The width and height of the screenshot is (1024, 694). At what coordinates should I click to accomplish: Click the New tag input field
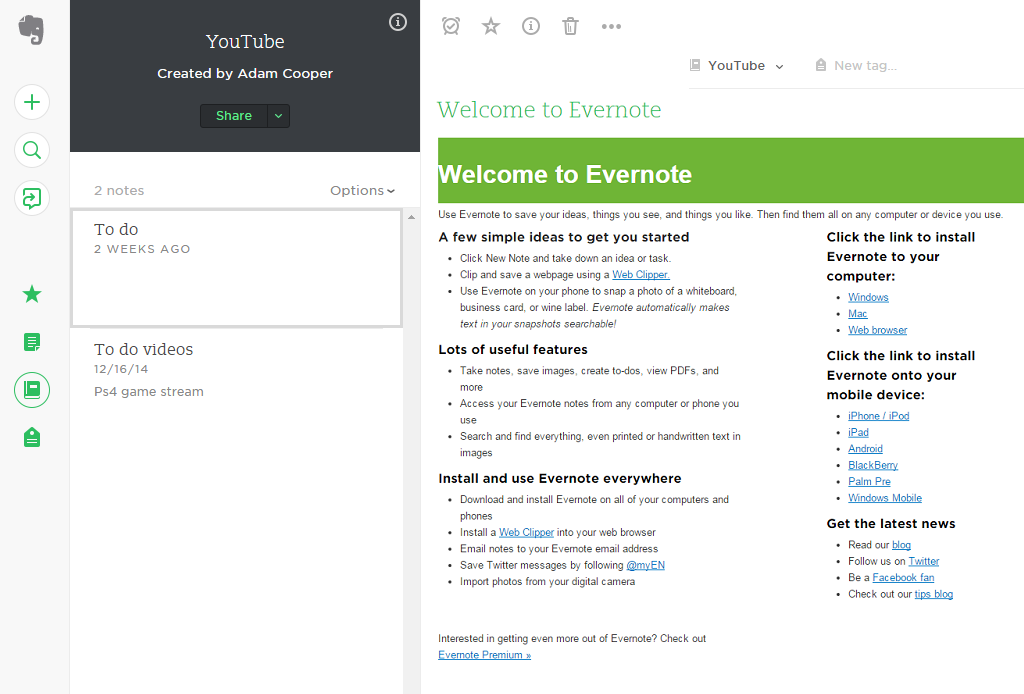(865, 66)
